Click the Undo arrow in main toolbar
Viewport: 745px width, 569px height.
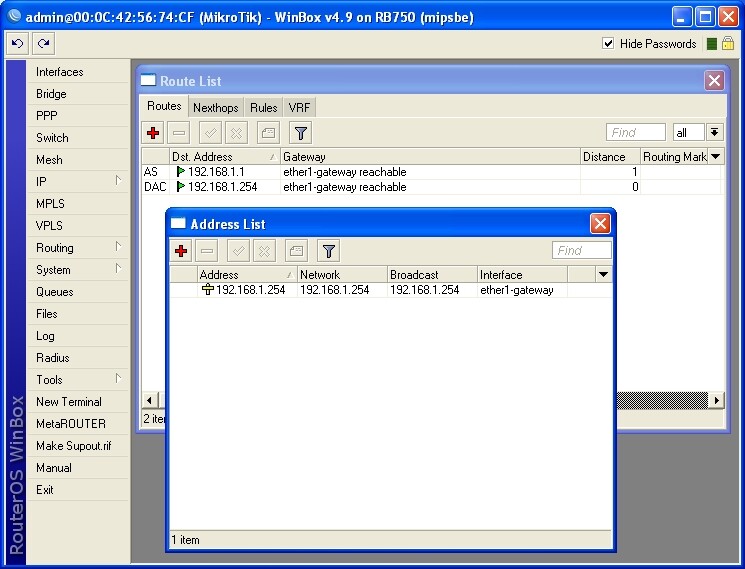click(18, 44)
